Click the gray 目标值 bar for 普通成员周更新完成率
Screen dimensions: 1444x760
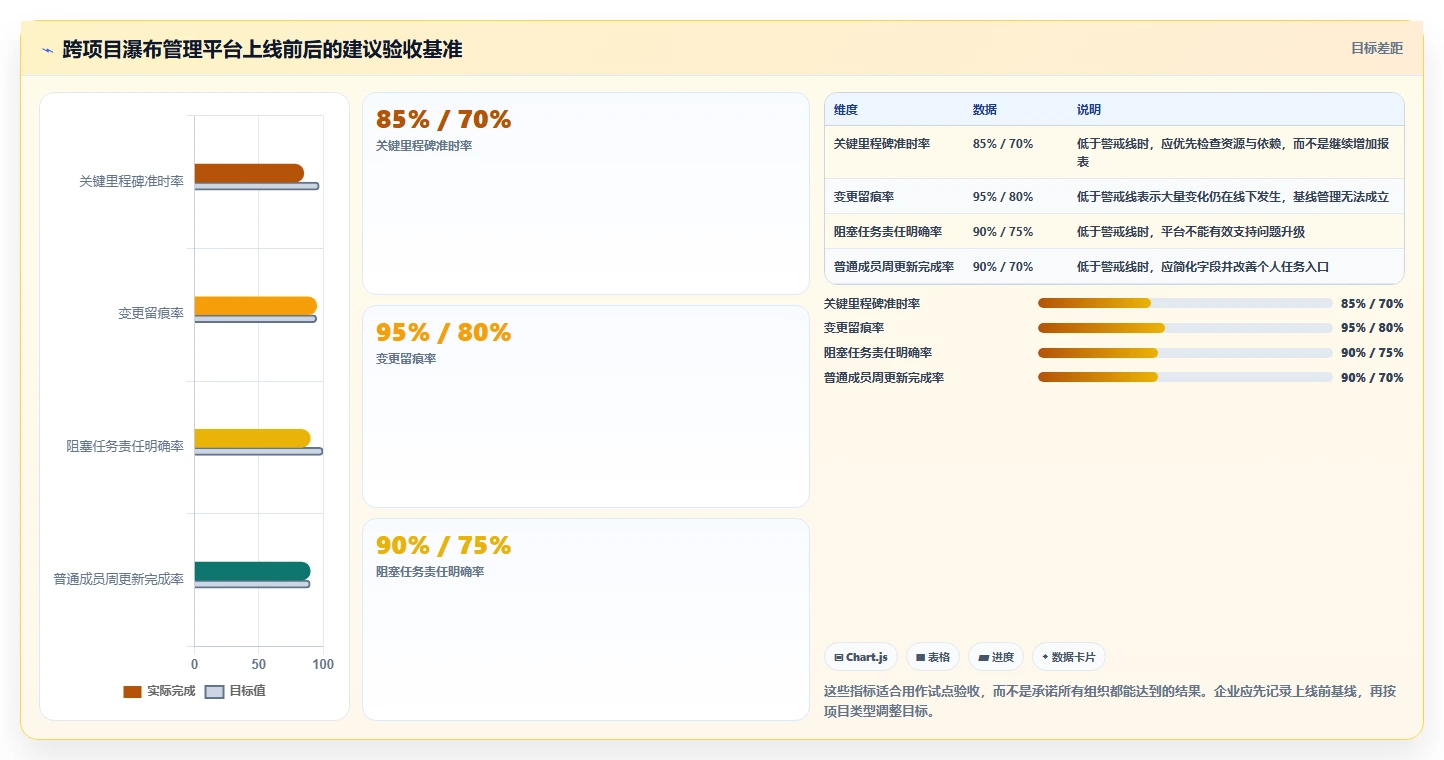[x=252, y=584]
